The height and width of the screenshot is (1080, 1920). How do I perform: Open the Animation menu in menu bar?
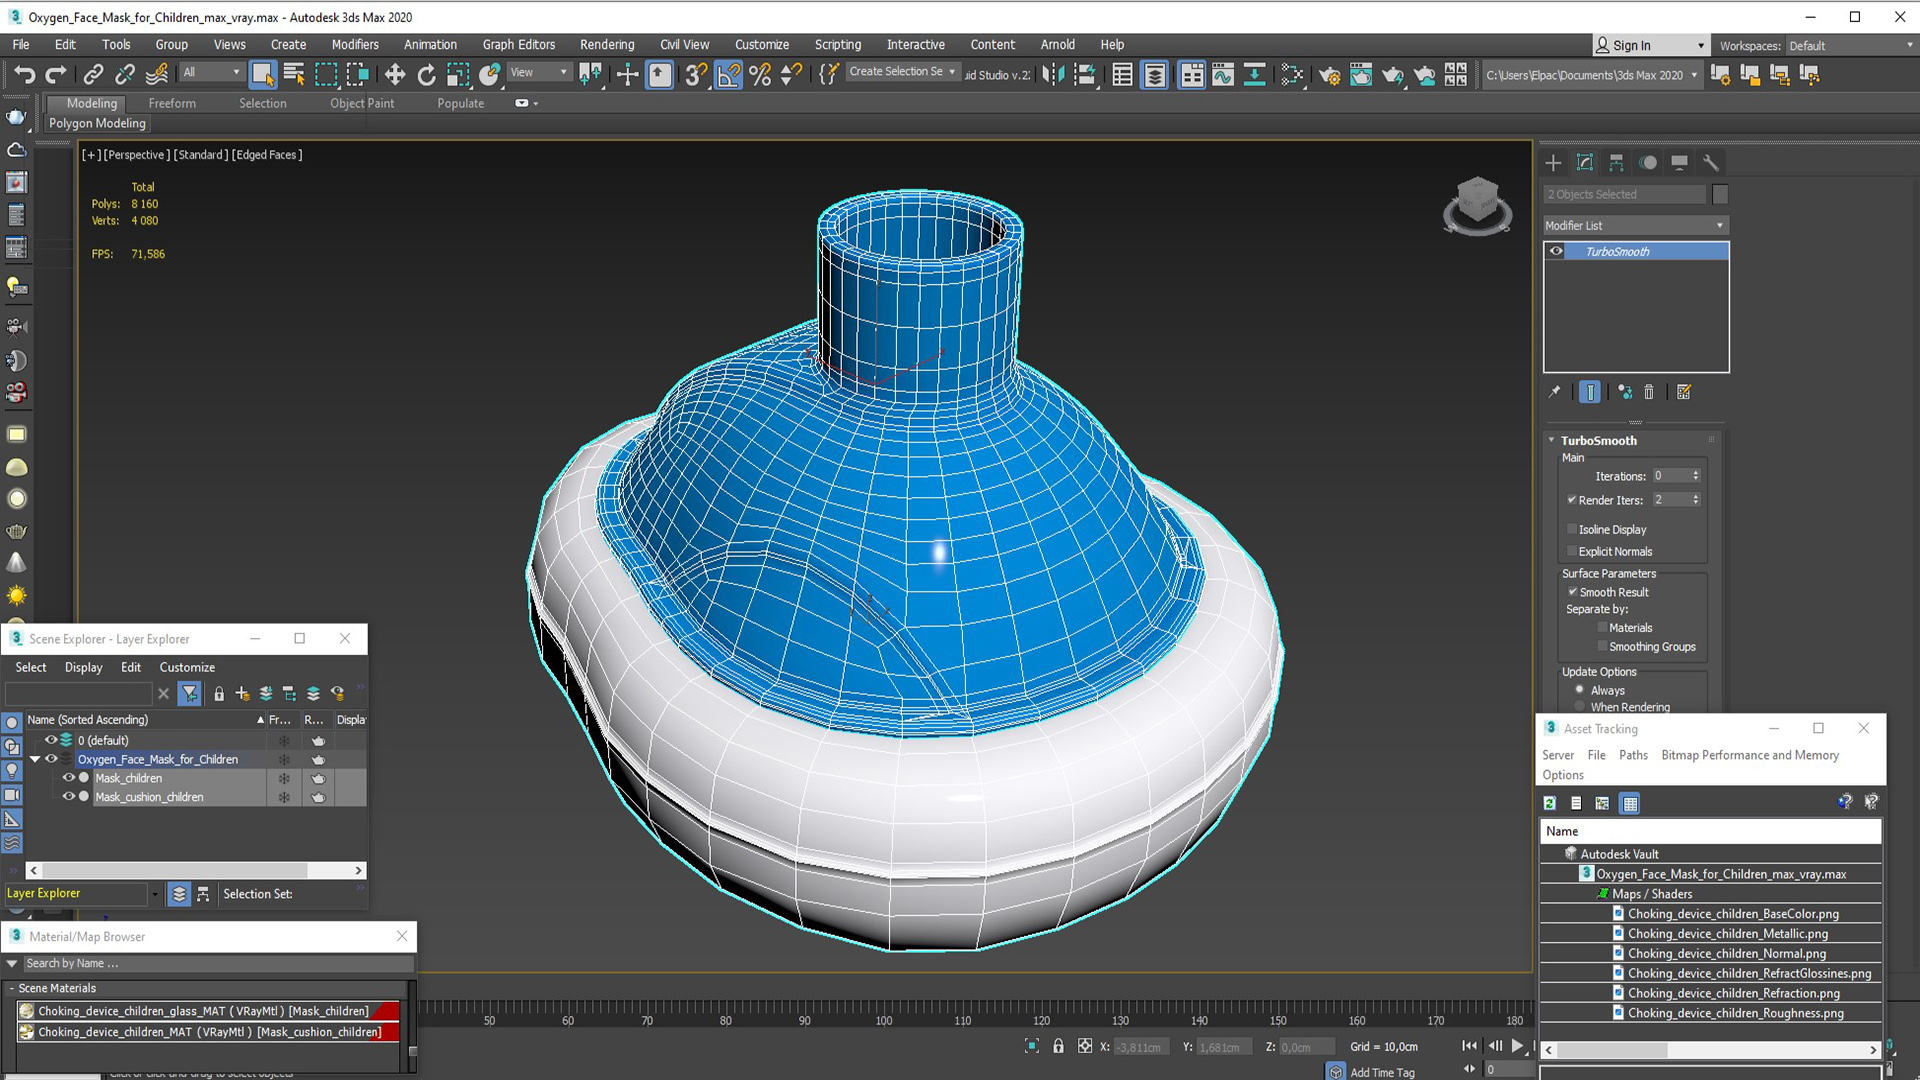tap(429, 44)
